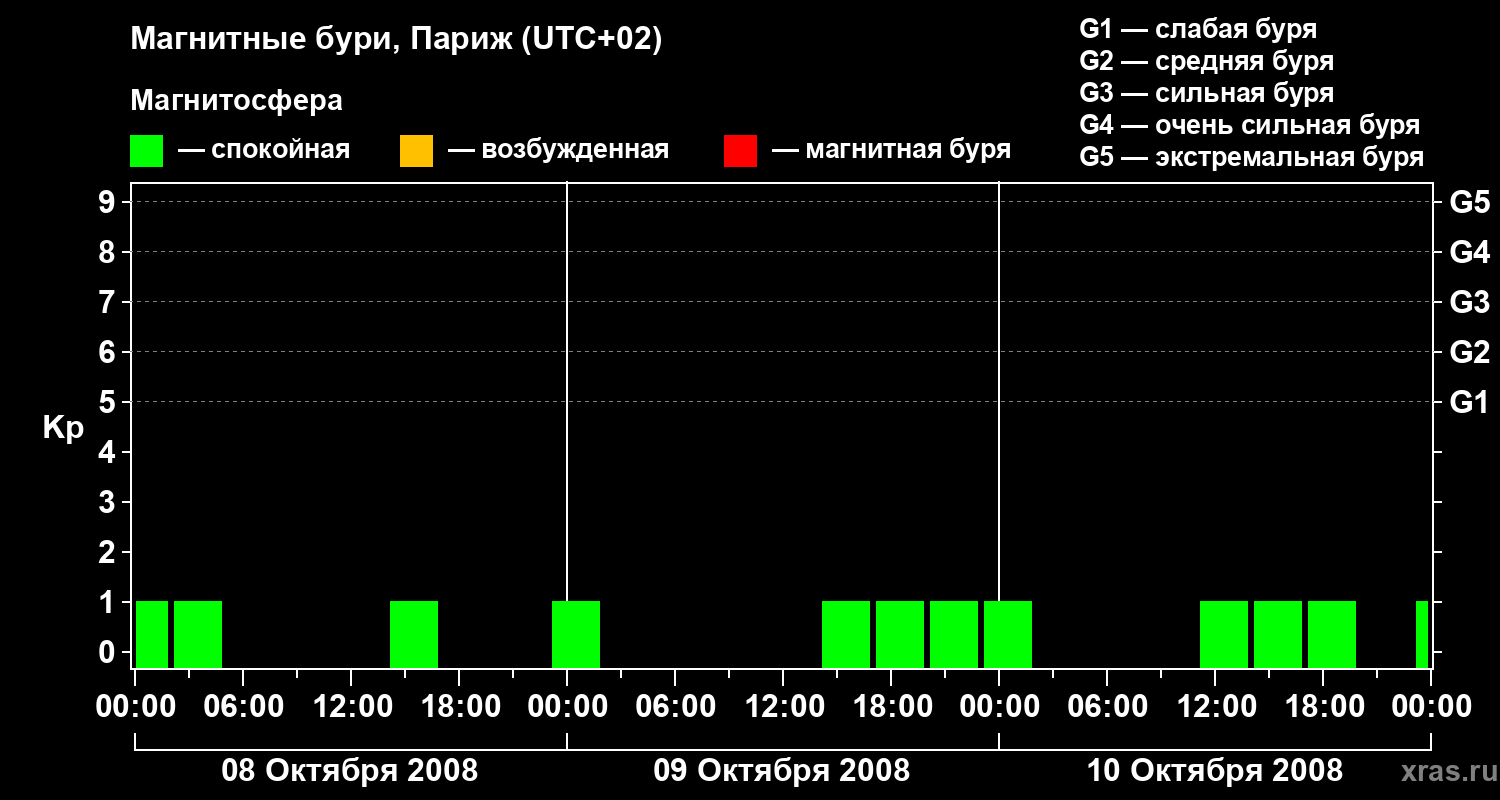Click the '— спокойная' legend label
The width and height of the screenshot is (1500, 800).
tap(264, 150)
